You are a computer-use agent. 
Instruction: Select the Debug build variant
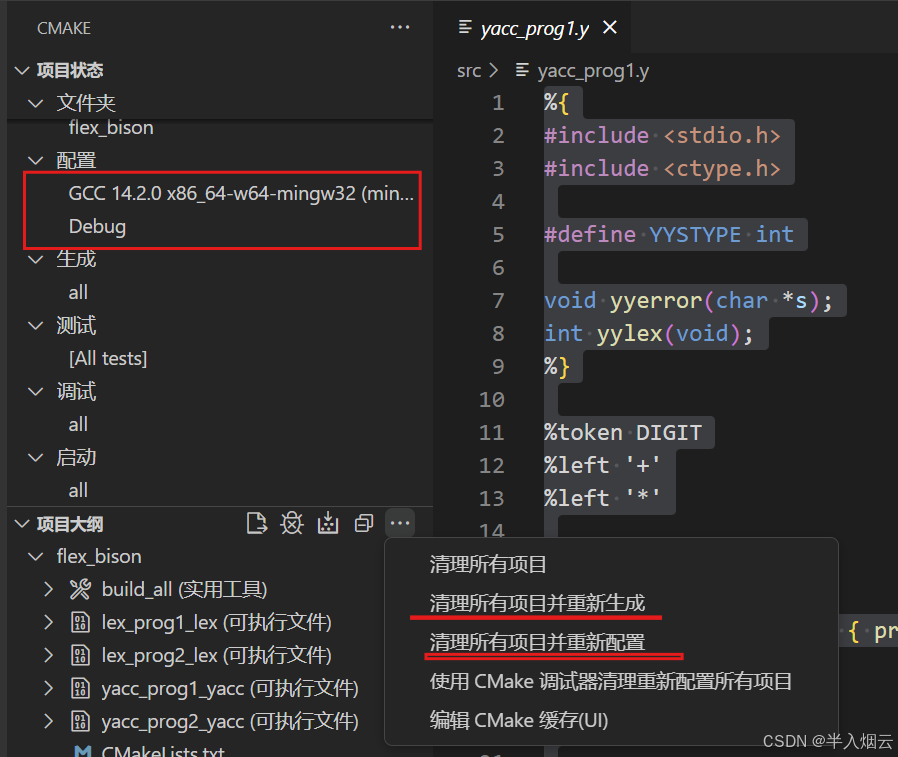coord(97,227)
